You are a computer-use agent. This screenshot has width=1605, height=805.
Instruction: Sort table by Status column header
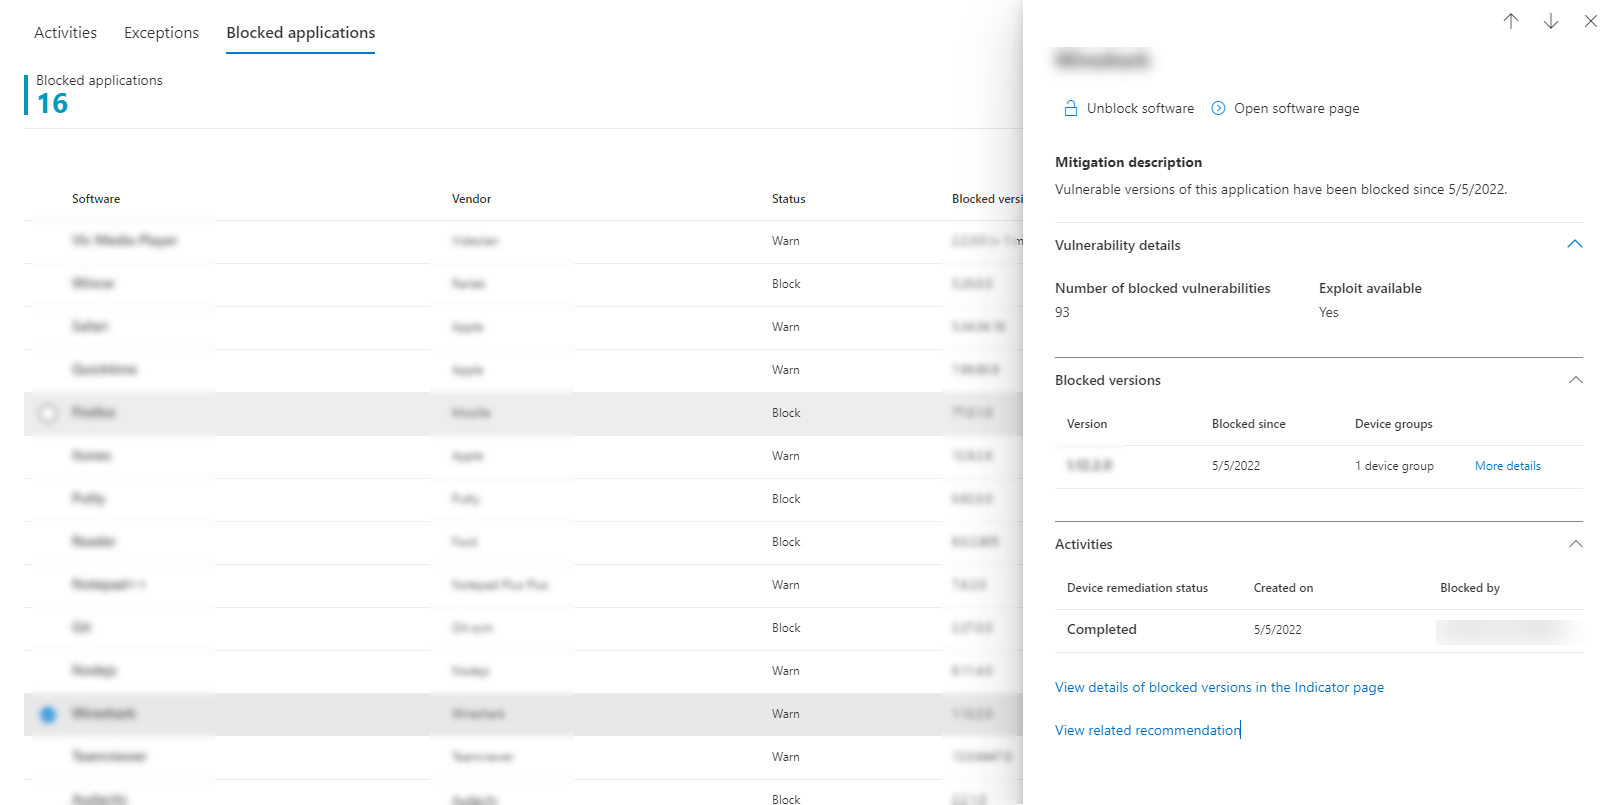788,199
